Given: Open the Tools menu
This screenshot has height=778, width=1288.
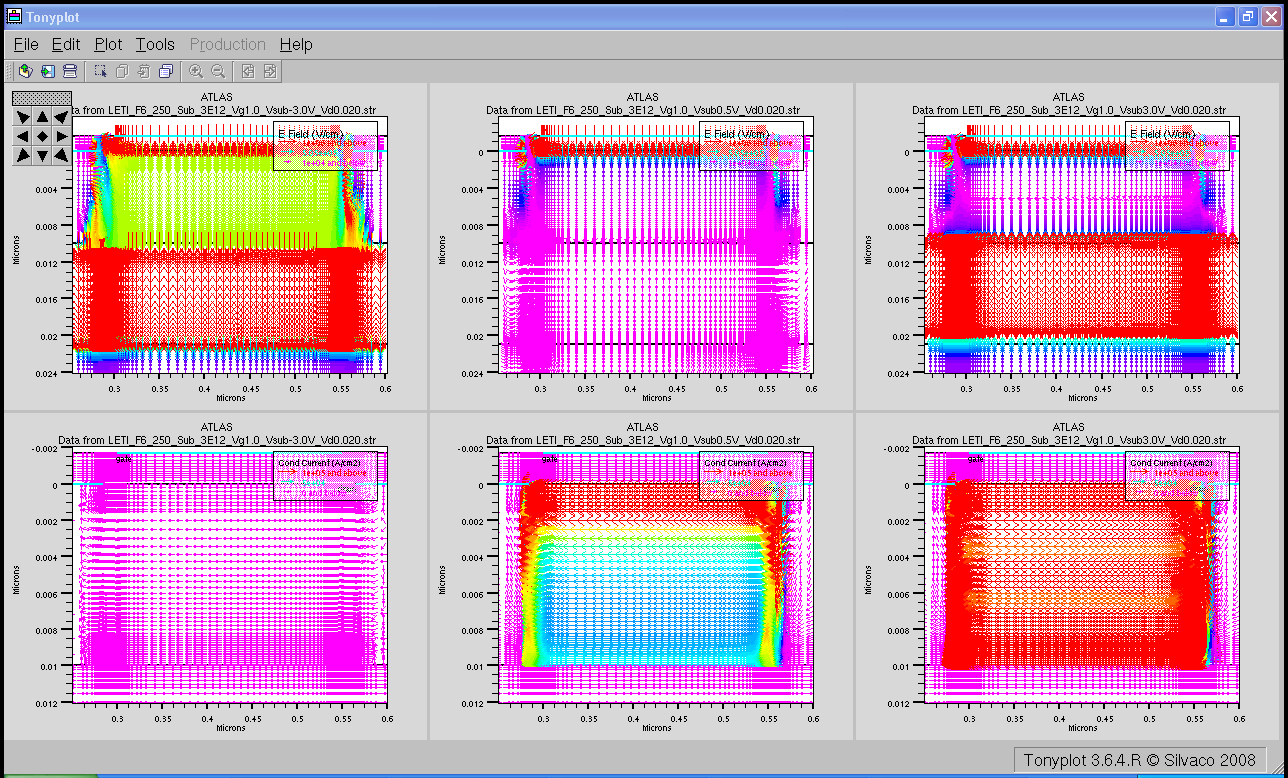Looking at the screenshot, I should coord(155,44).
